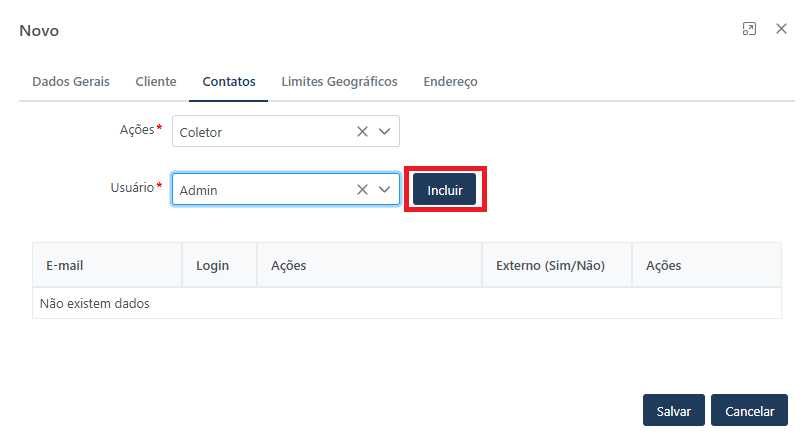Select the Contatos tab
Viewport: 808px width, 441px height.
(228, 82)
